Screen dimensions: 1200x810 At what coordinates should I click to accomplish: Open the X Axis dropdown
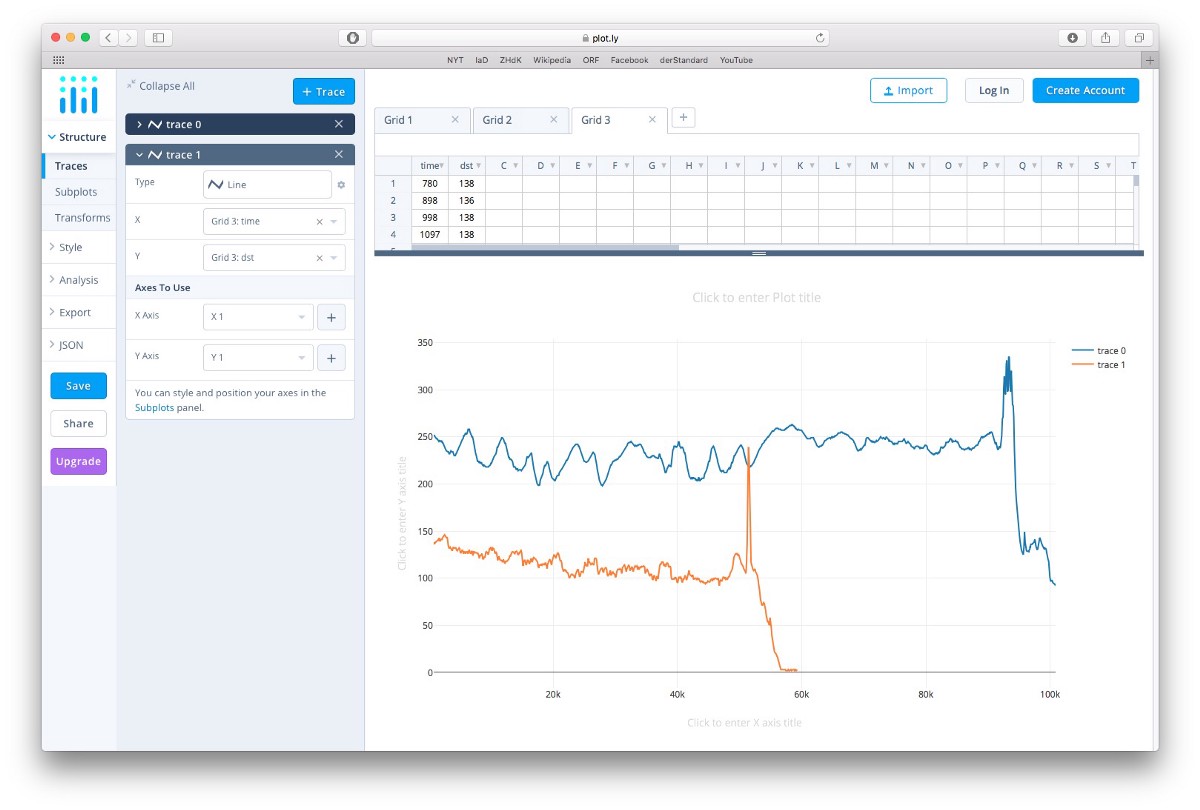pyautogui.click(x=258, y=317)
